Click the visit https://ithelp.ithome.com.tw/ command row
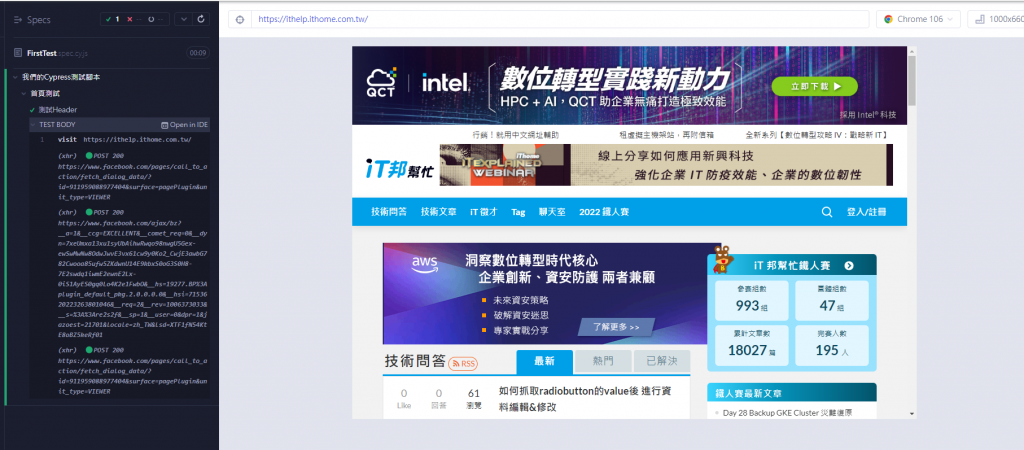1024x450 pixels. 121,139
